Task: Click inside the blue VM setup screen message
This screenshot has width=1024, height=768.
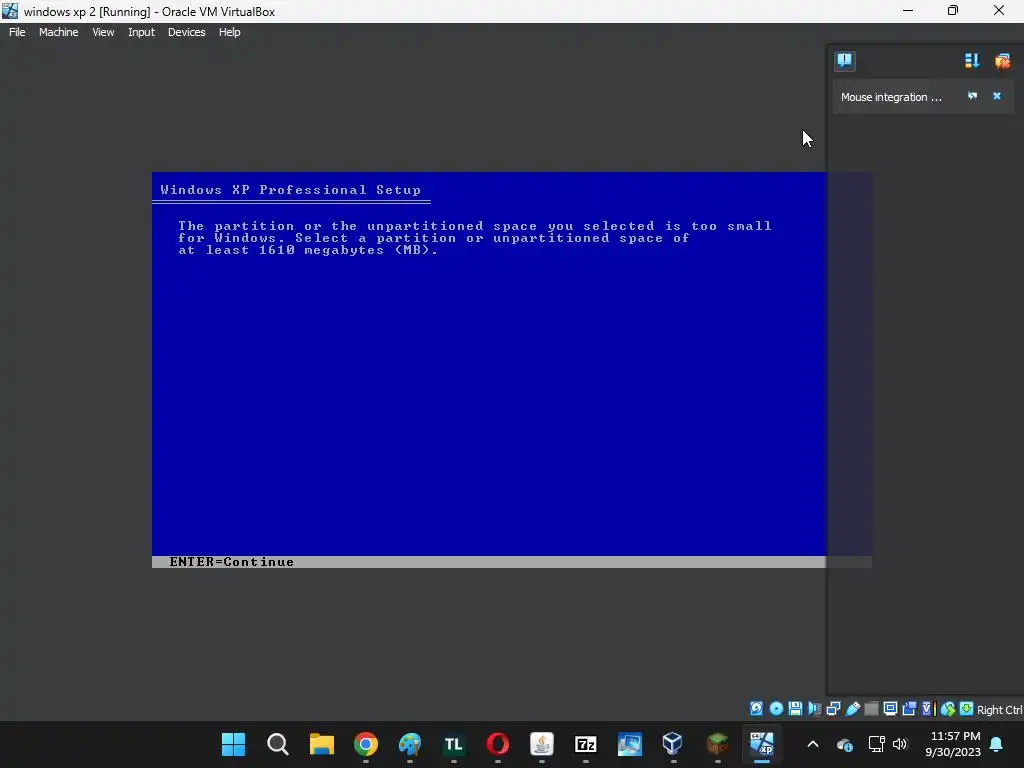Action: click(x=474, y=238)
